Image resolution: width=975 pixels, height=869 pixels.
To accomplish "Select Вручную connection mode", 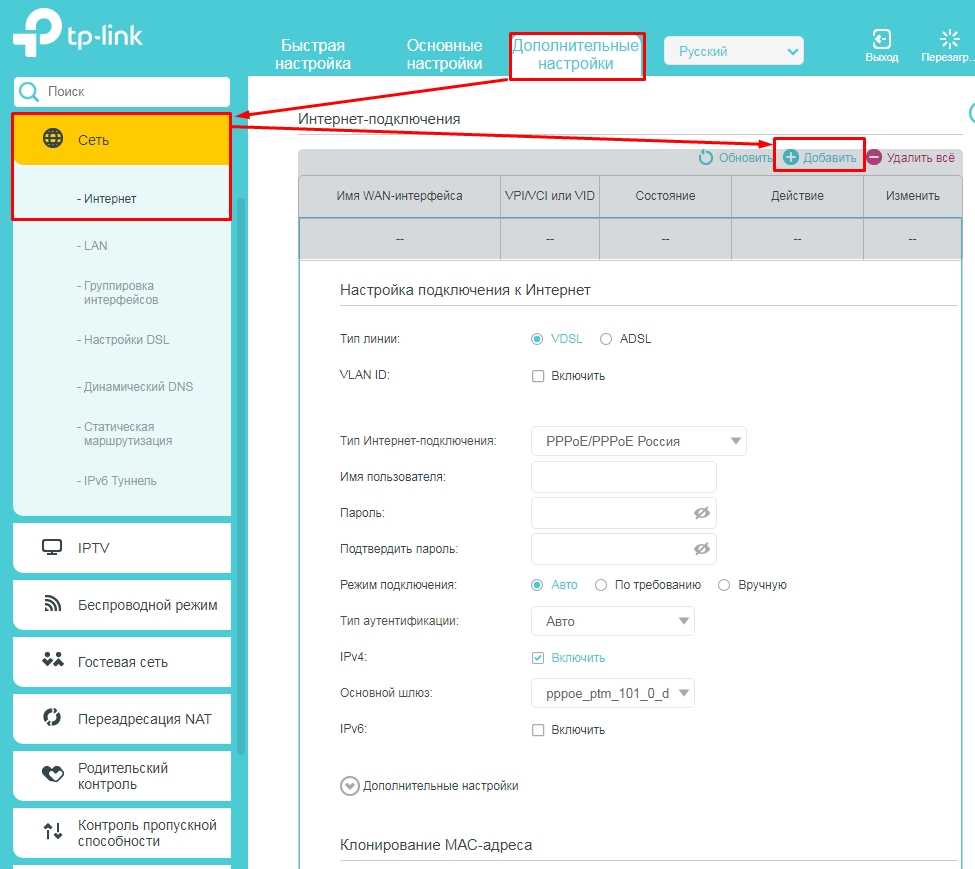I will click(x=724, y=585).
